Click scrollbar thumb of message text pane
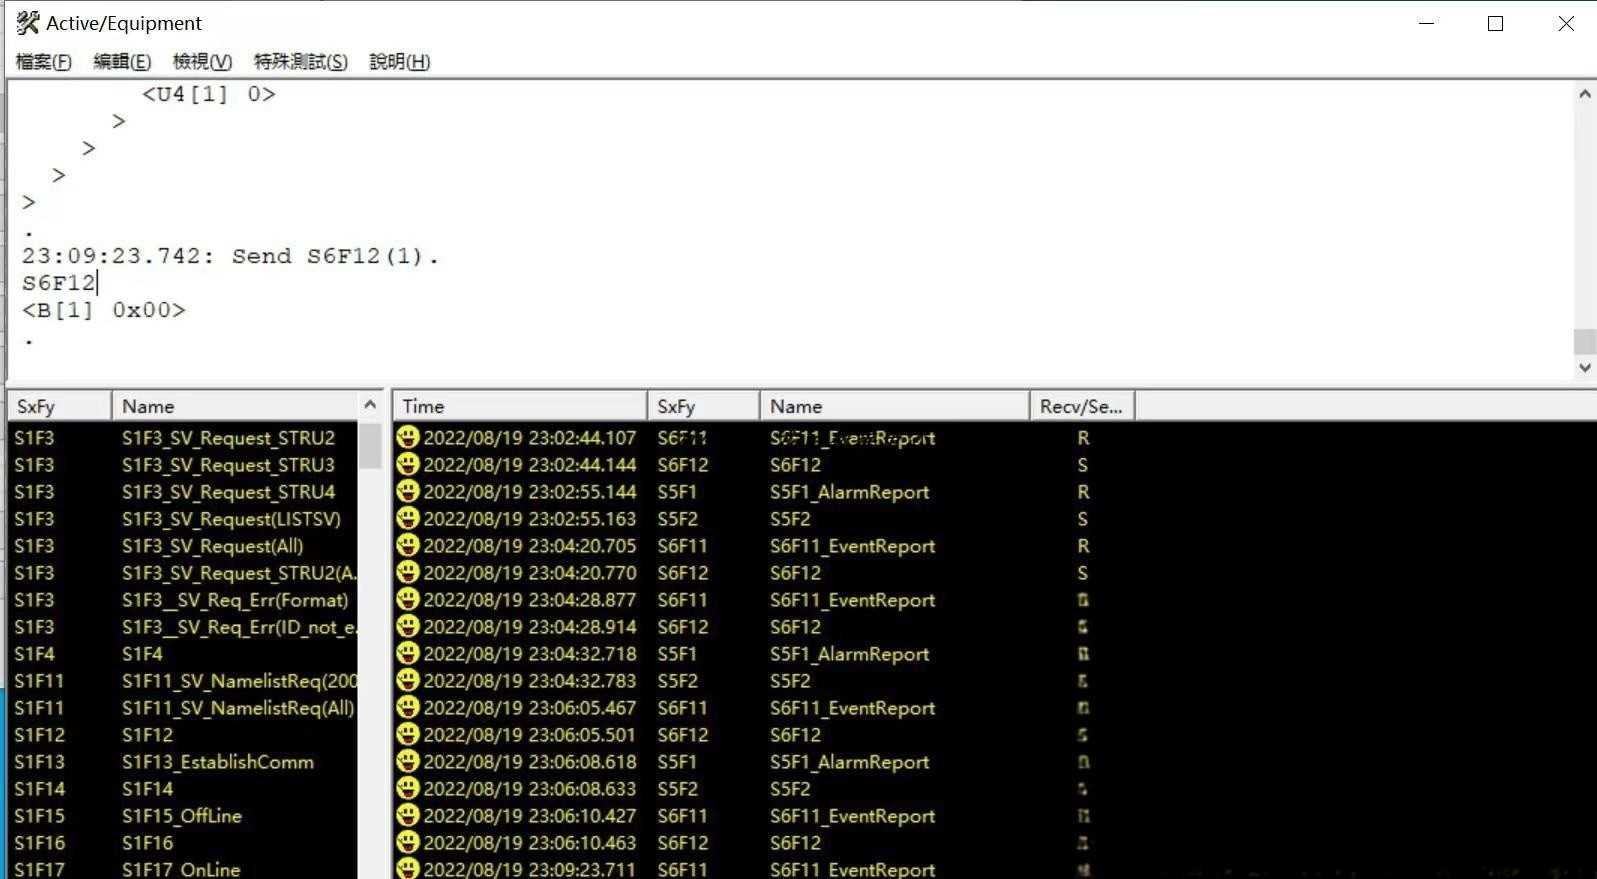Image resolution: width=1597 pixels, height=879 pixels. 1584,341
